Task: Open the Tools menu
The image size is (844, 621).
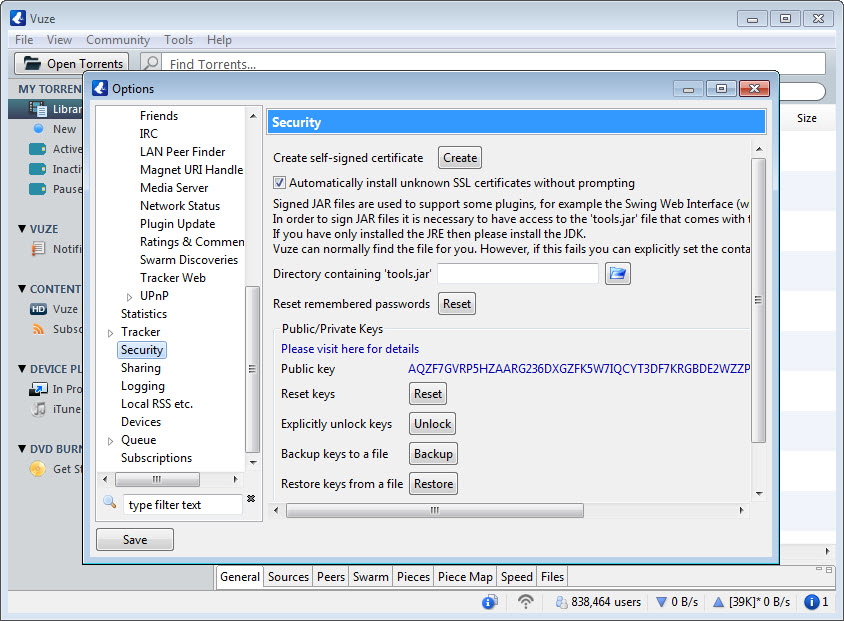Action: (x=178, y=40)
